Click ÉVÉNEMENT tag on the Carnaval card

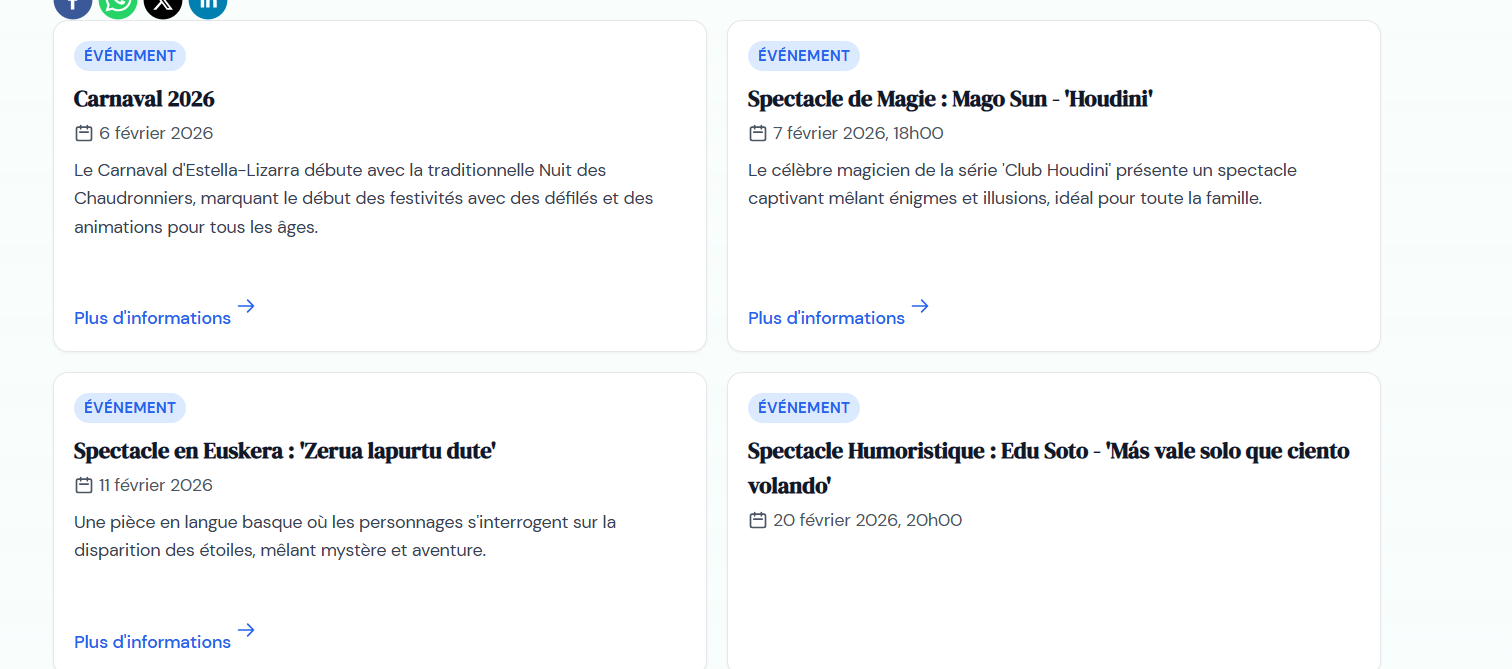click(x=130, y=56)
